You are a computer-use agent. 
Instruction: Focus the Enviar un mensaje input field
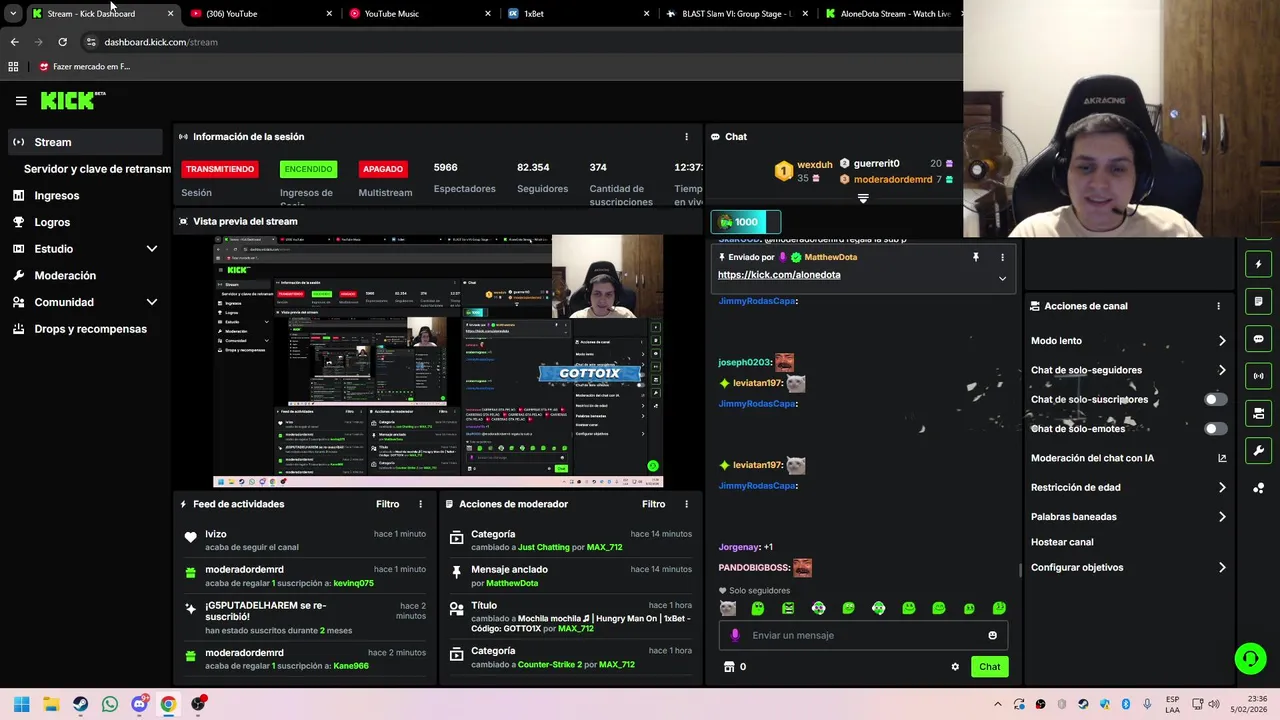click(863, 635)
